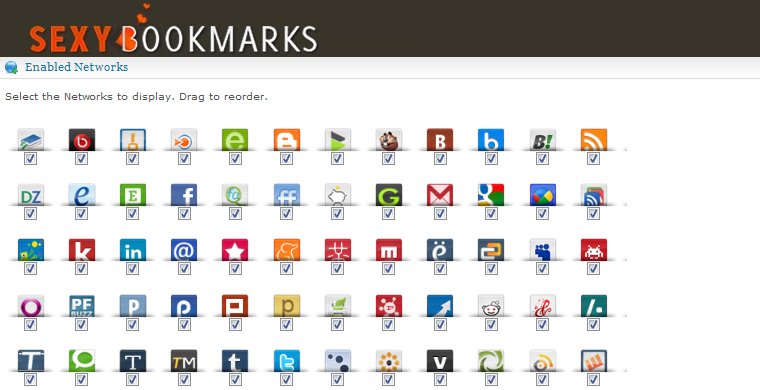Toggle the checkbox under orange RSS icon
The image size is (760, 390).
click(594, 158)
